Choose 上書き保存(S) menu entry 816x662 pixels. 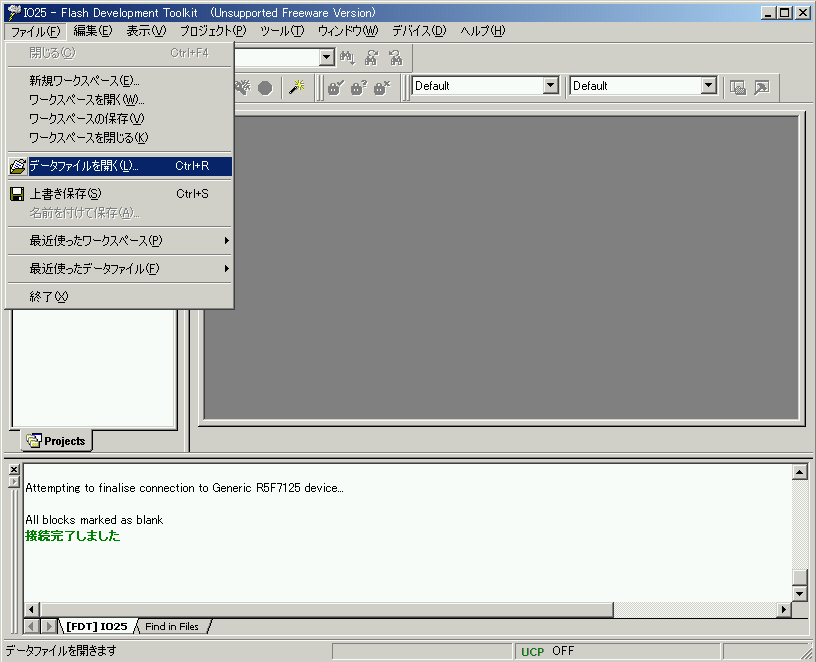click(x=120, y=194)
